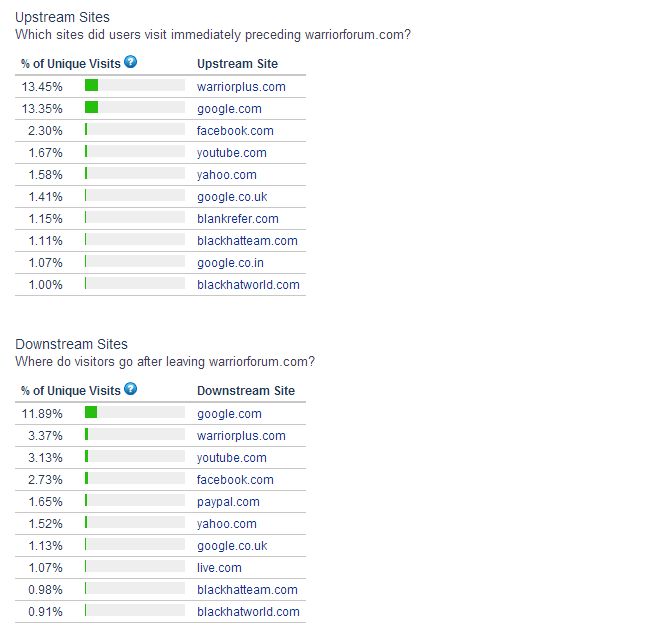Open the paypal.com downstream link
Screen dimensions: 661x644
pos(228,502)
